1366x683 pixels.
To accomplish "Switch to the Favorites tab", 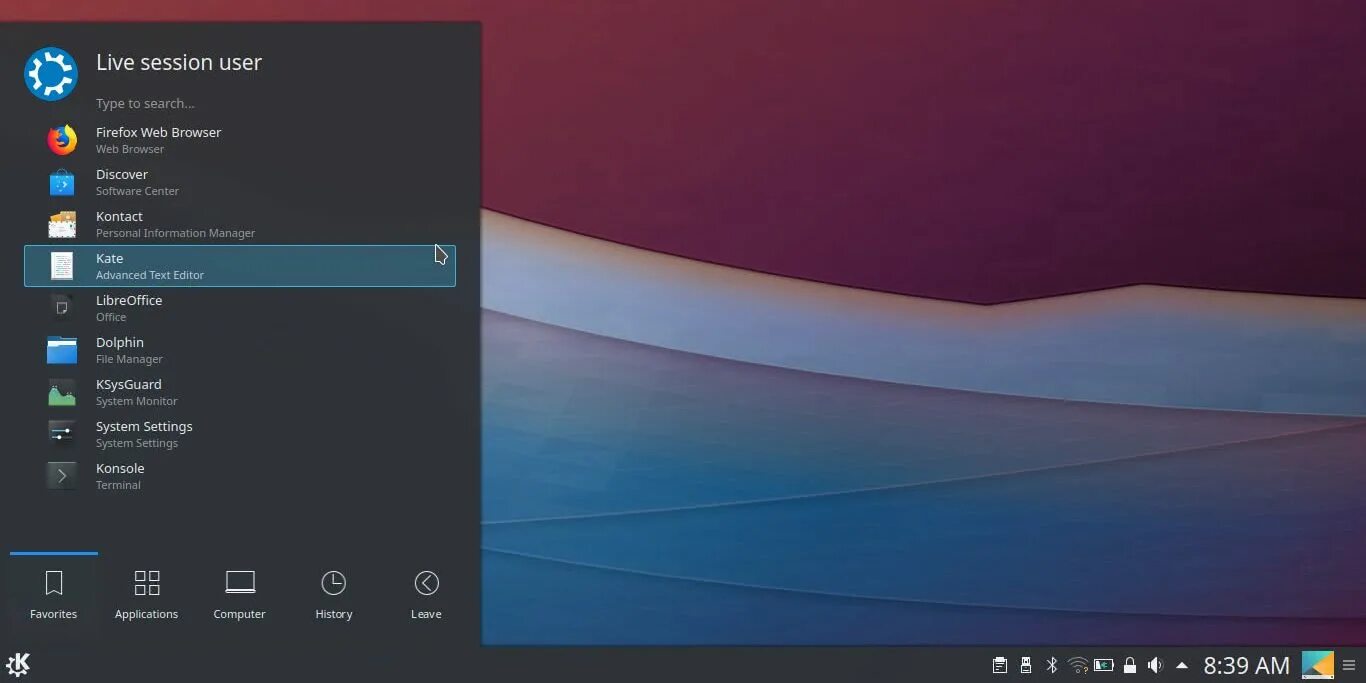I will (x=54, y=594).
